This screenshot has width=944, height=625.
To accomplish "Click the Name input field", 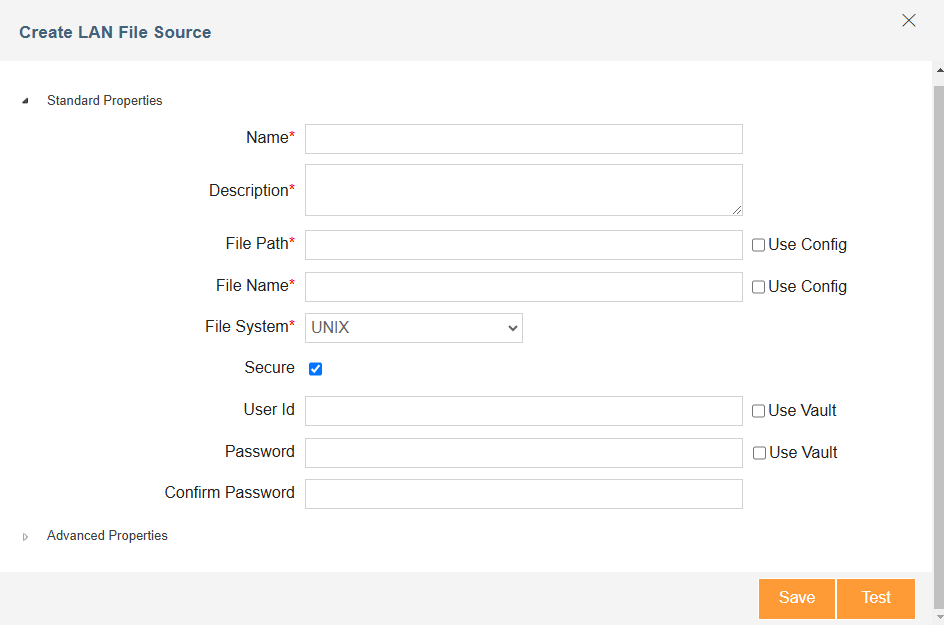I will click(x=524, y=139).
